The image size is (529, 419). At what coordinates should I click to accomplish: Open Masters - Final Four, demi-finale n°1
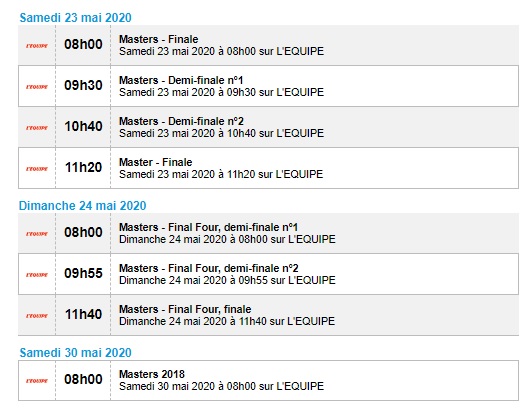[208, 227]
